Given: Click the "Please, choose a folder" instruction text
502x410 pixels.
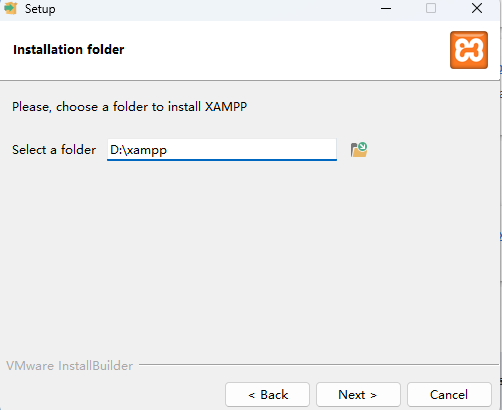Looking at the screenshot, I should click(x=129, y=107).
